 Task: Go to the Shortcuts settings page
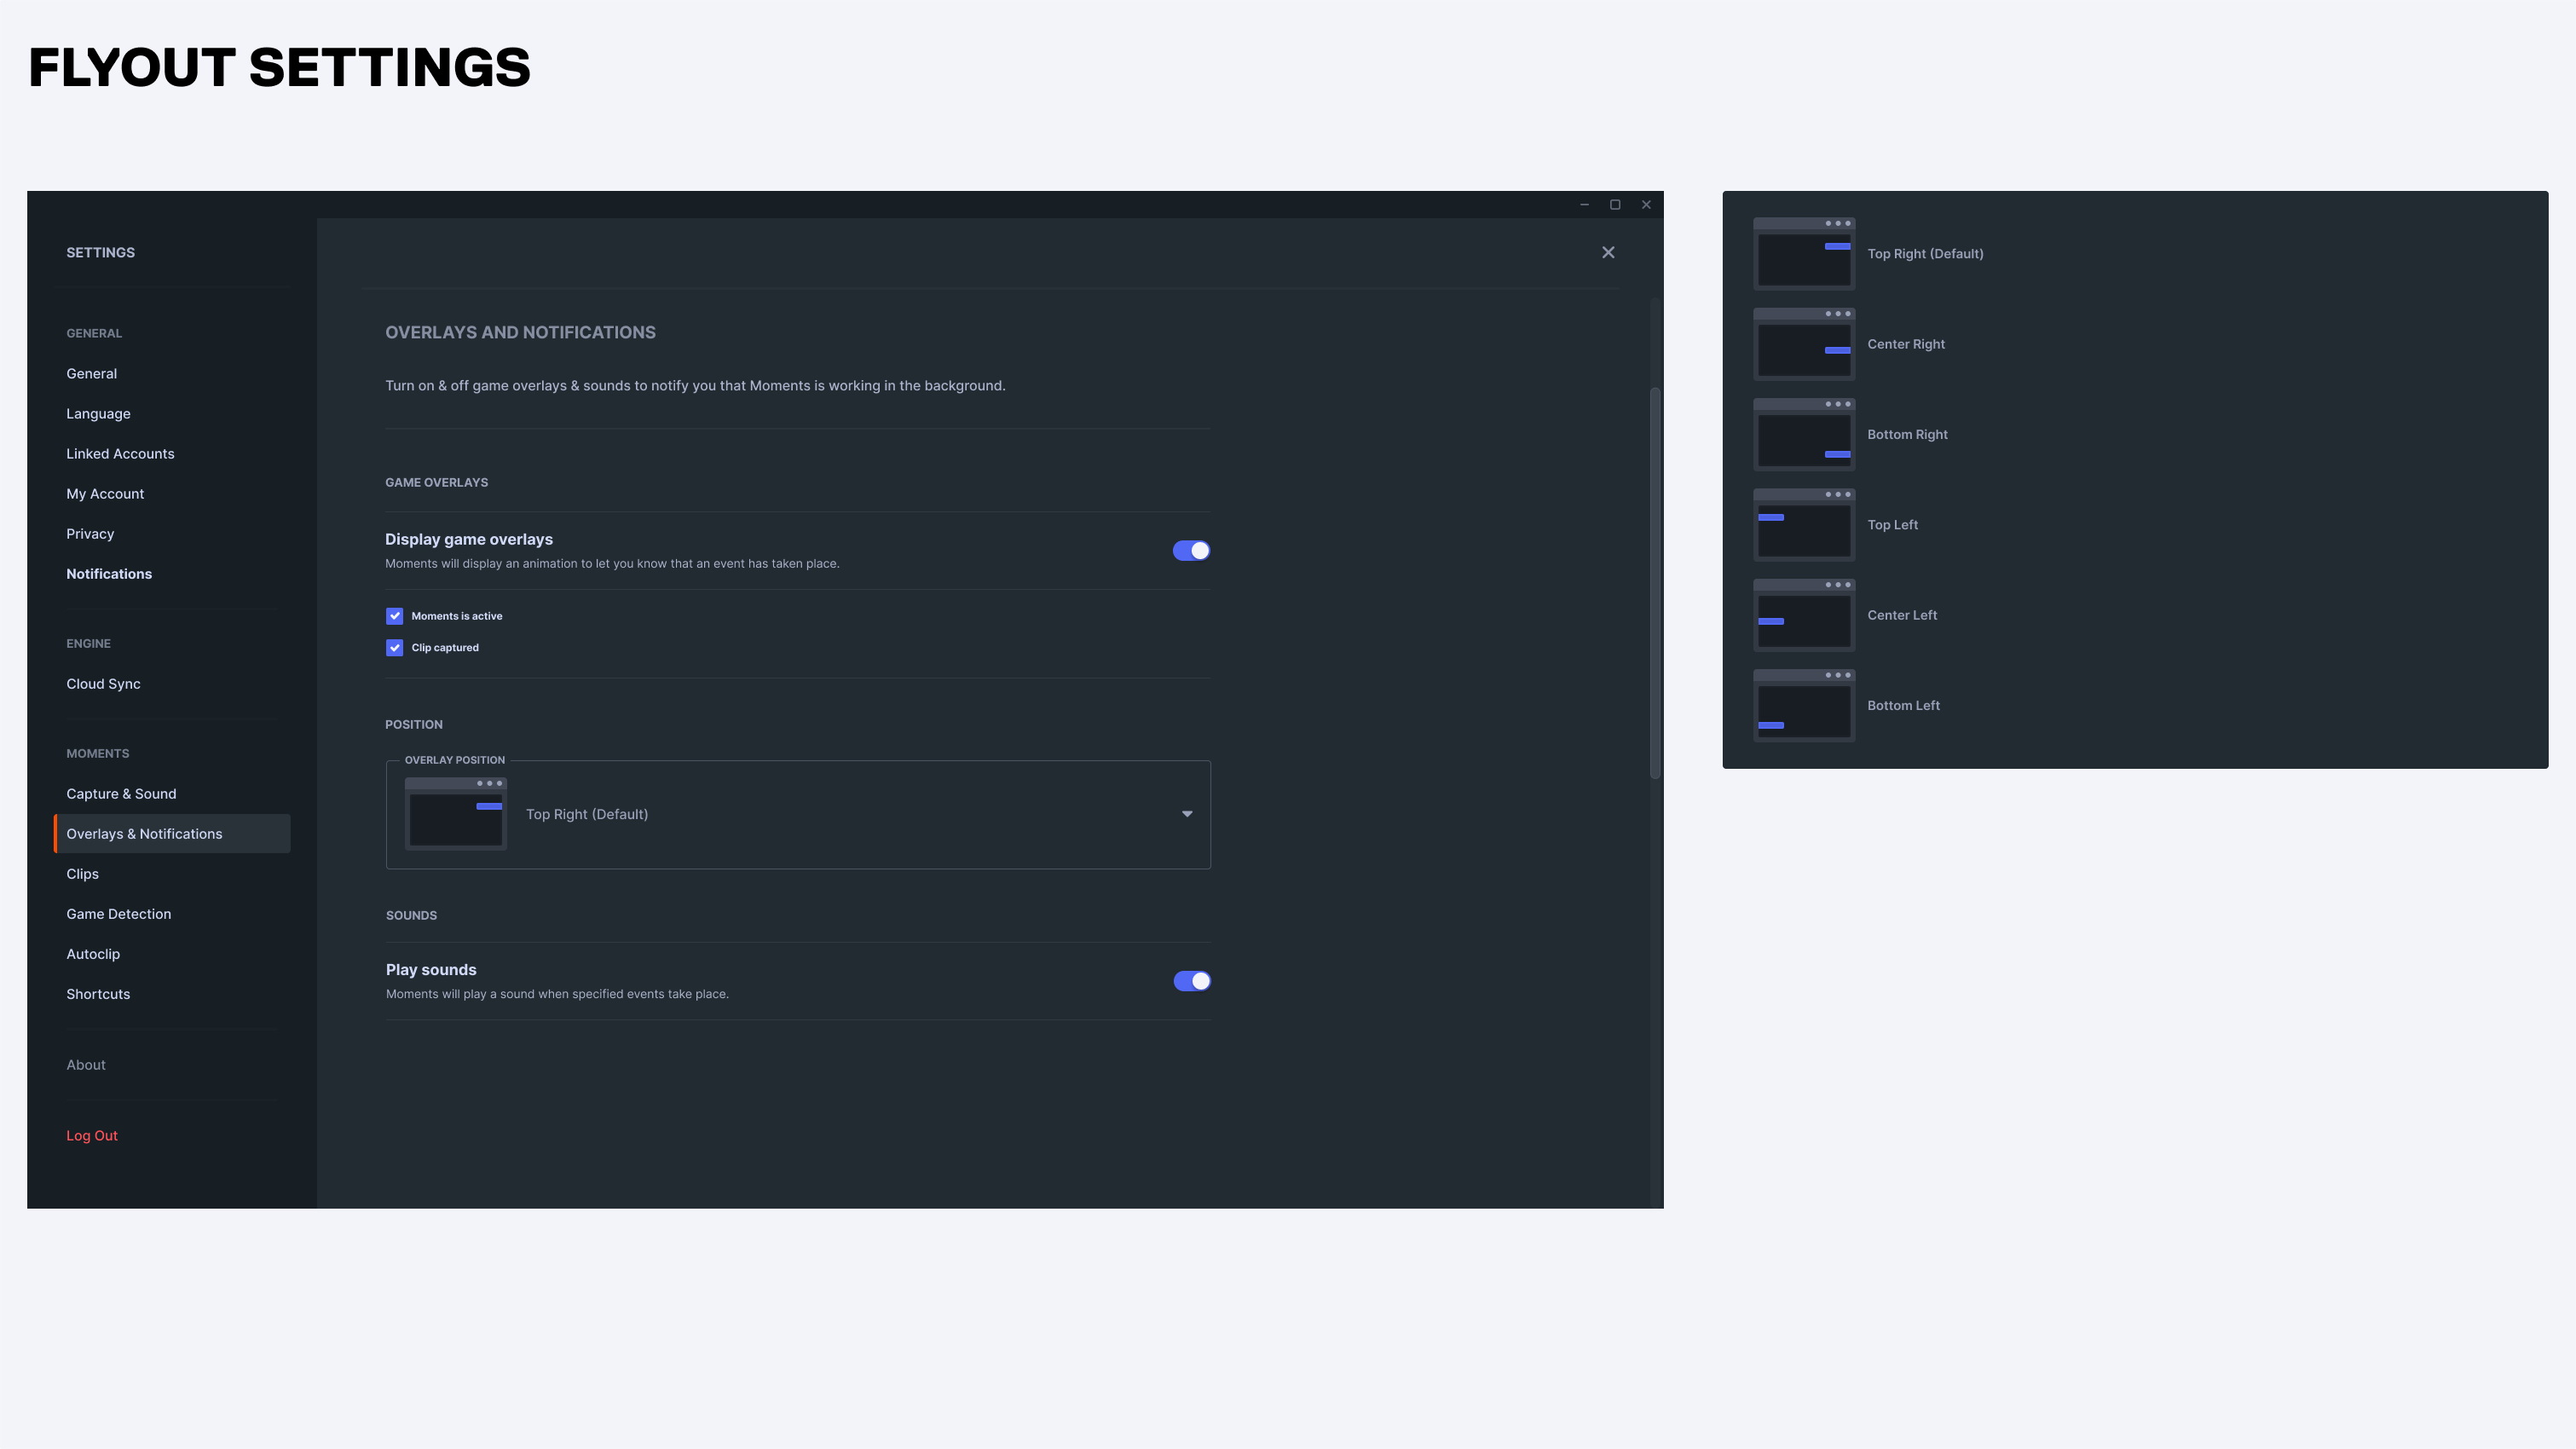point(98,994)
